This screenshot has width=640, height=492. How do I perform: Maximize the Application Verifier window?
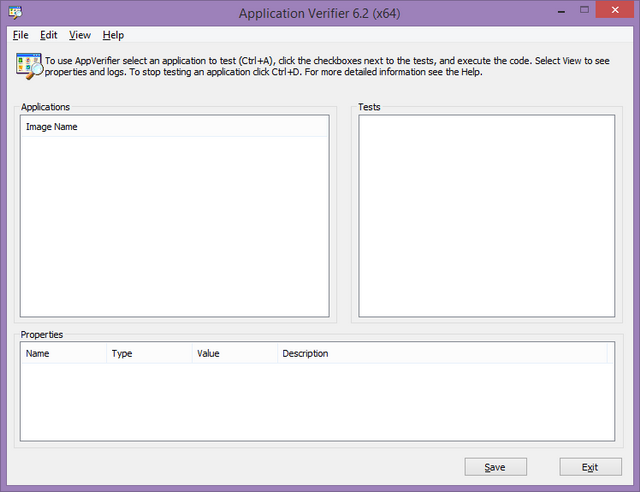click(584, 10)
